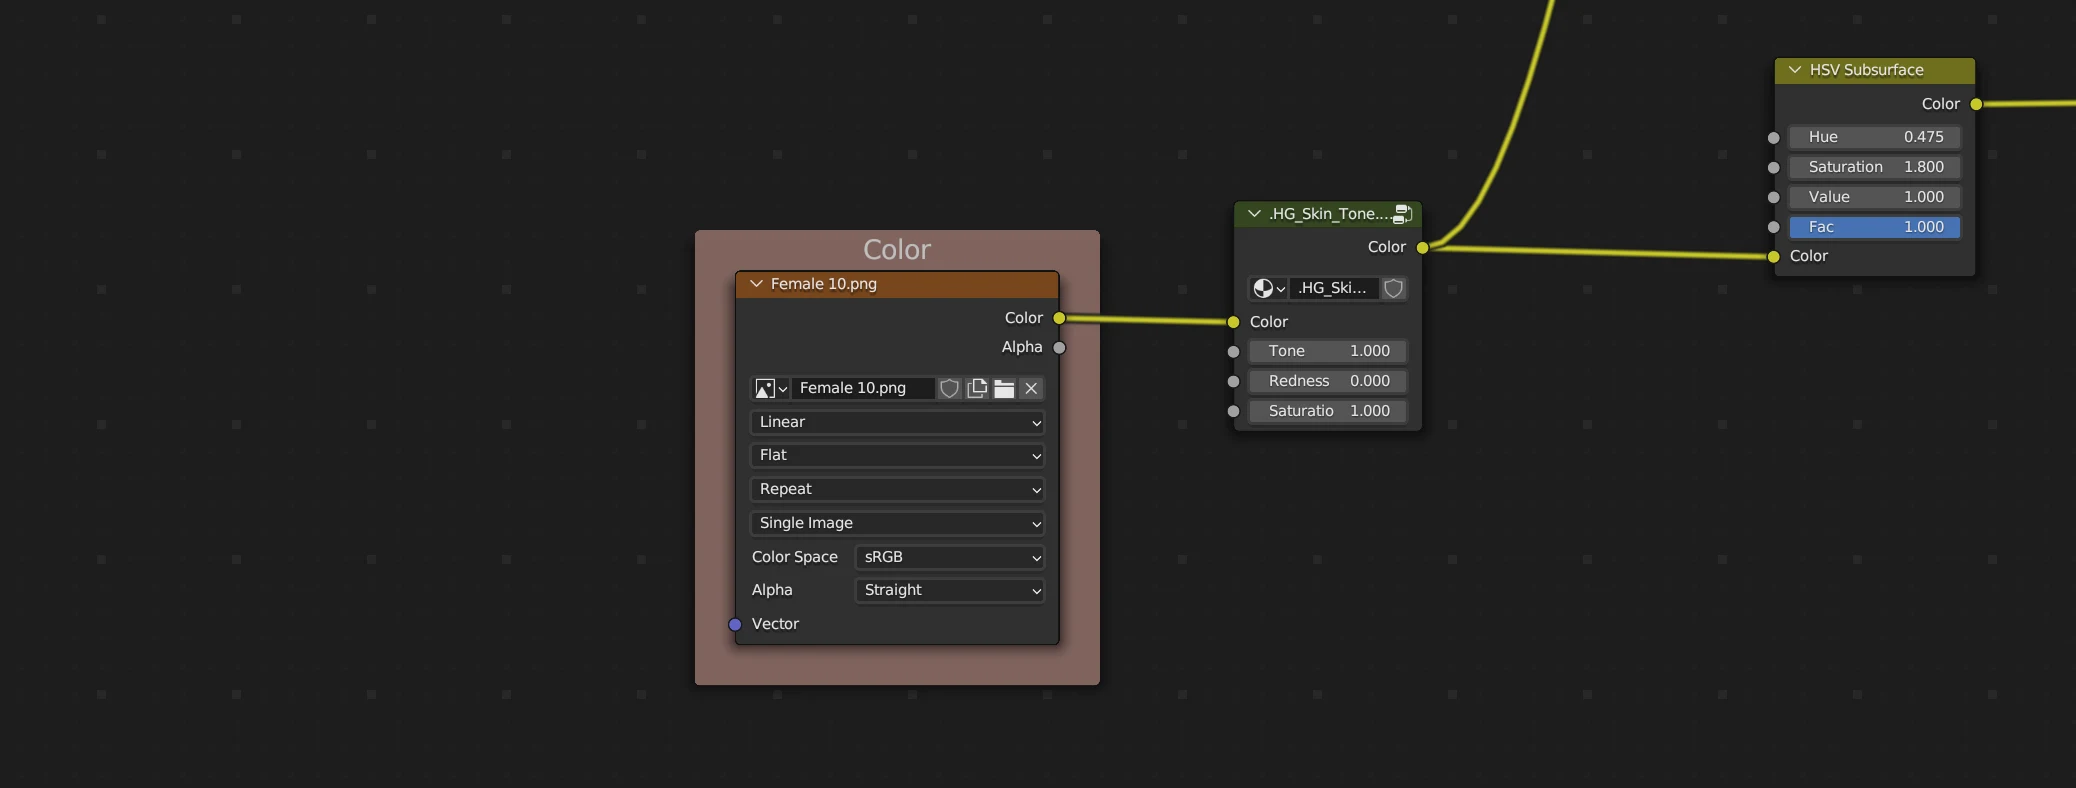Open the Flat projection dropdown
Image resolution: width=2076 pixels, height=788 pixels.
pyautogui.click(x=897, y=455)
